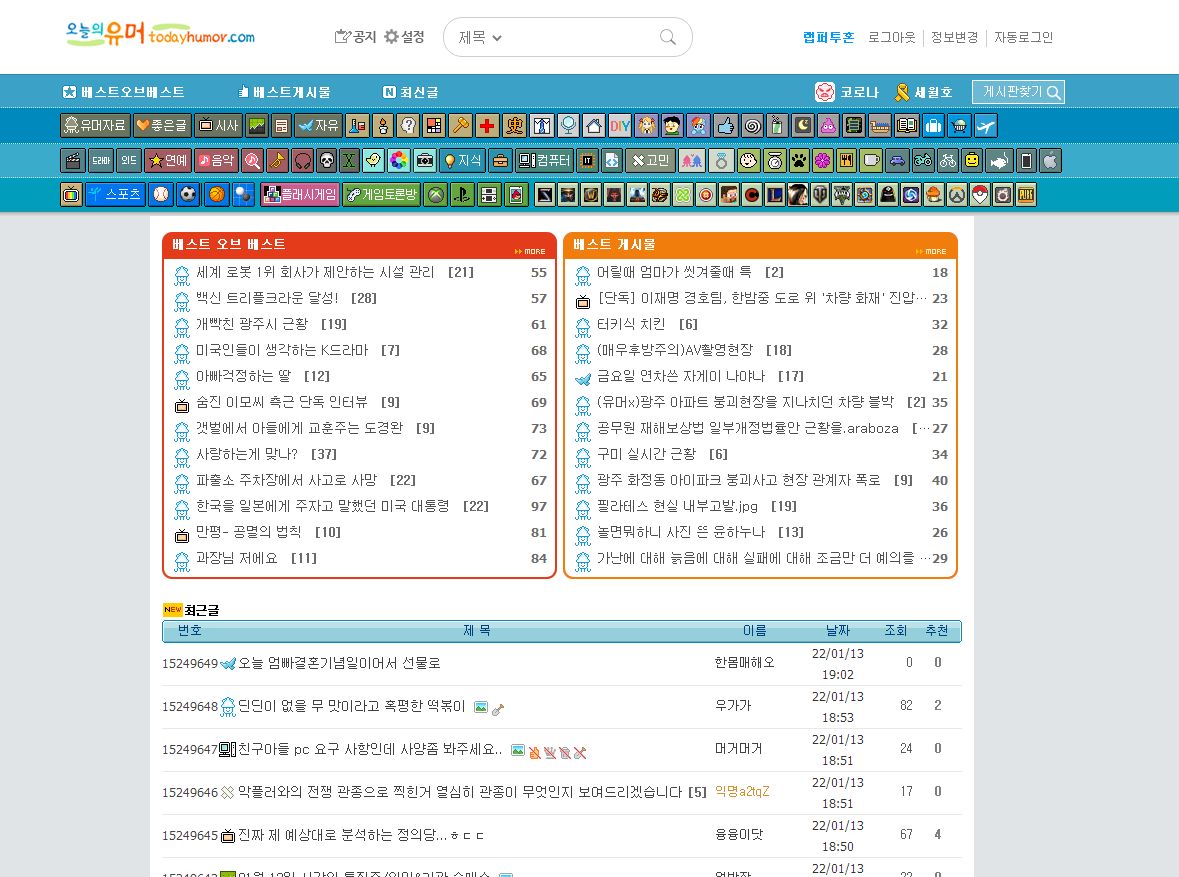This screenshot has width=1179, height=877.
Task: Click the paw print pets board icon
Action: (799, 160)
